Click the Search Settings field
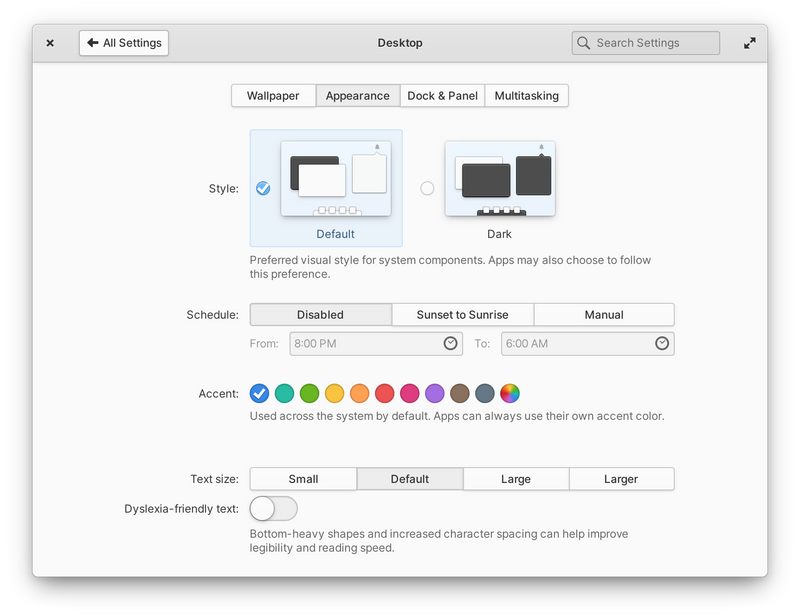This screenshot has width=800, height=616. (x=646, y=43)
